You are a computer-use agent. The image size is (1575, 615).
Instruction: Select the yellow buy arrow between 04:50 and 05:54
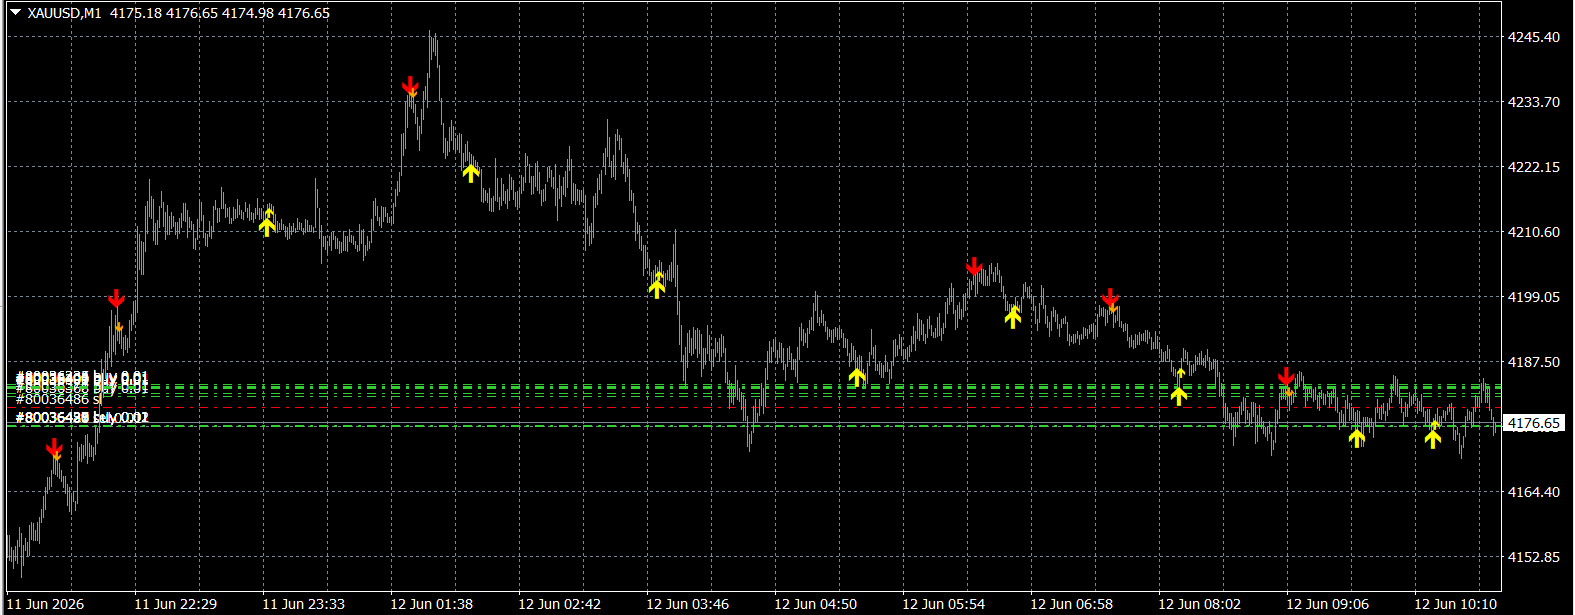pyautogui.click(x=857, y=377)
